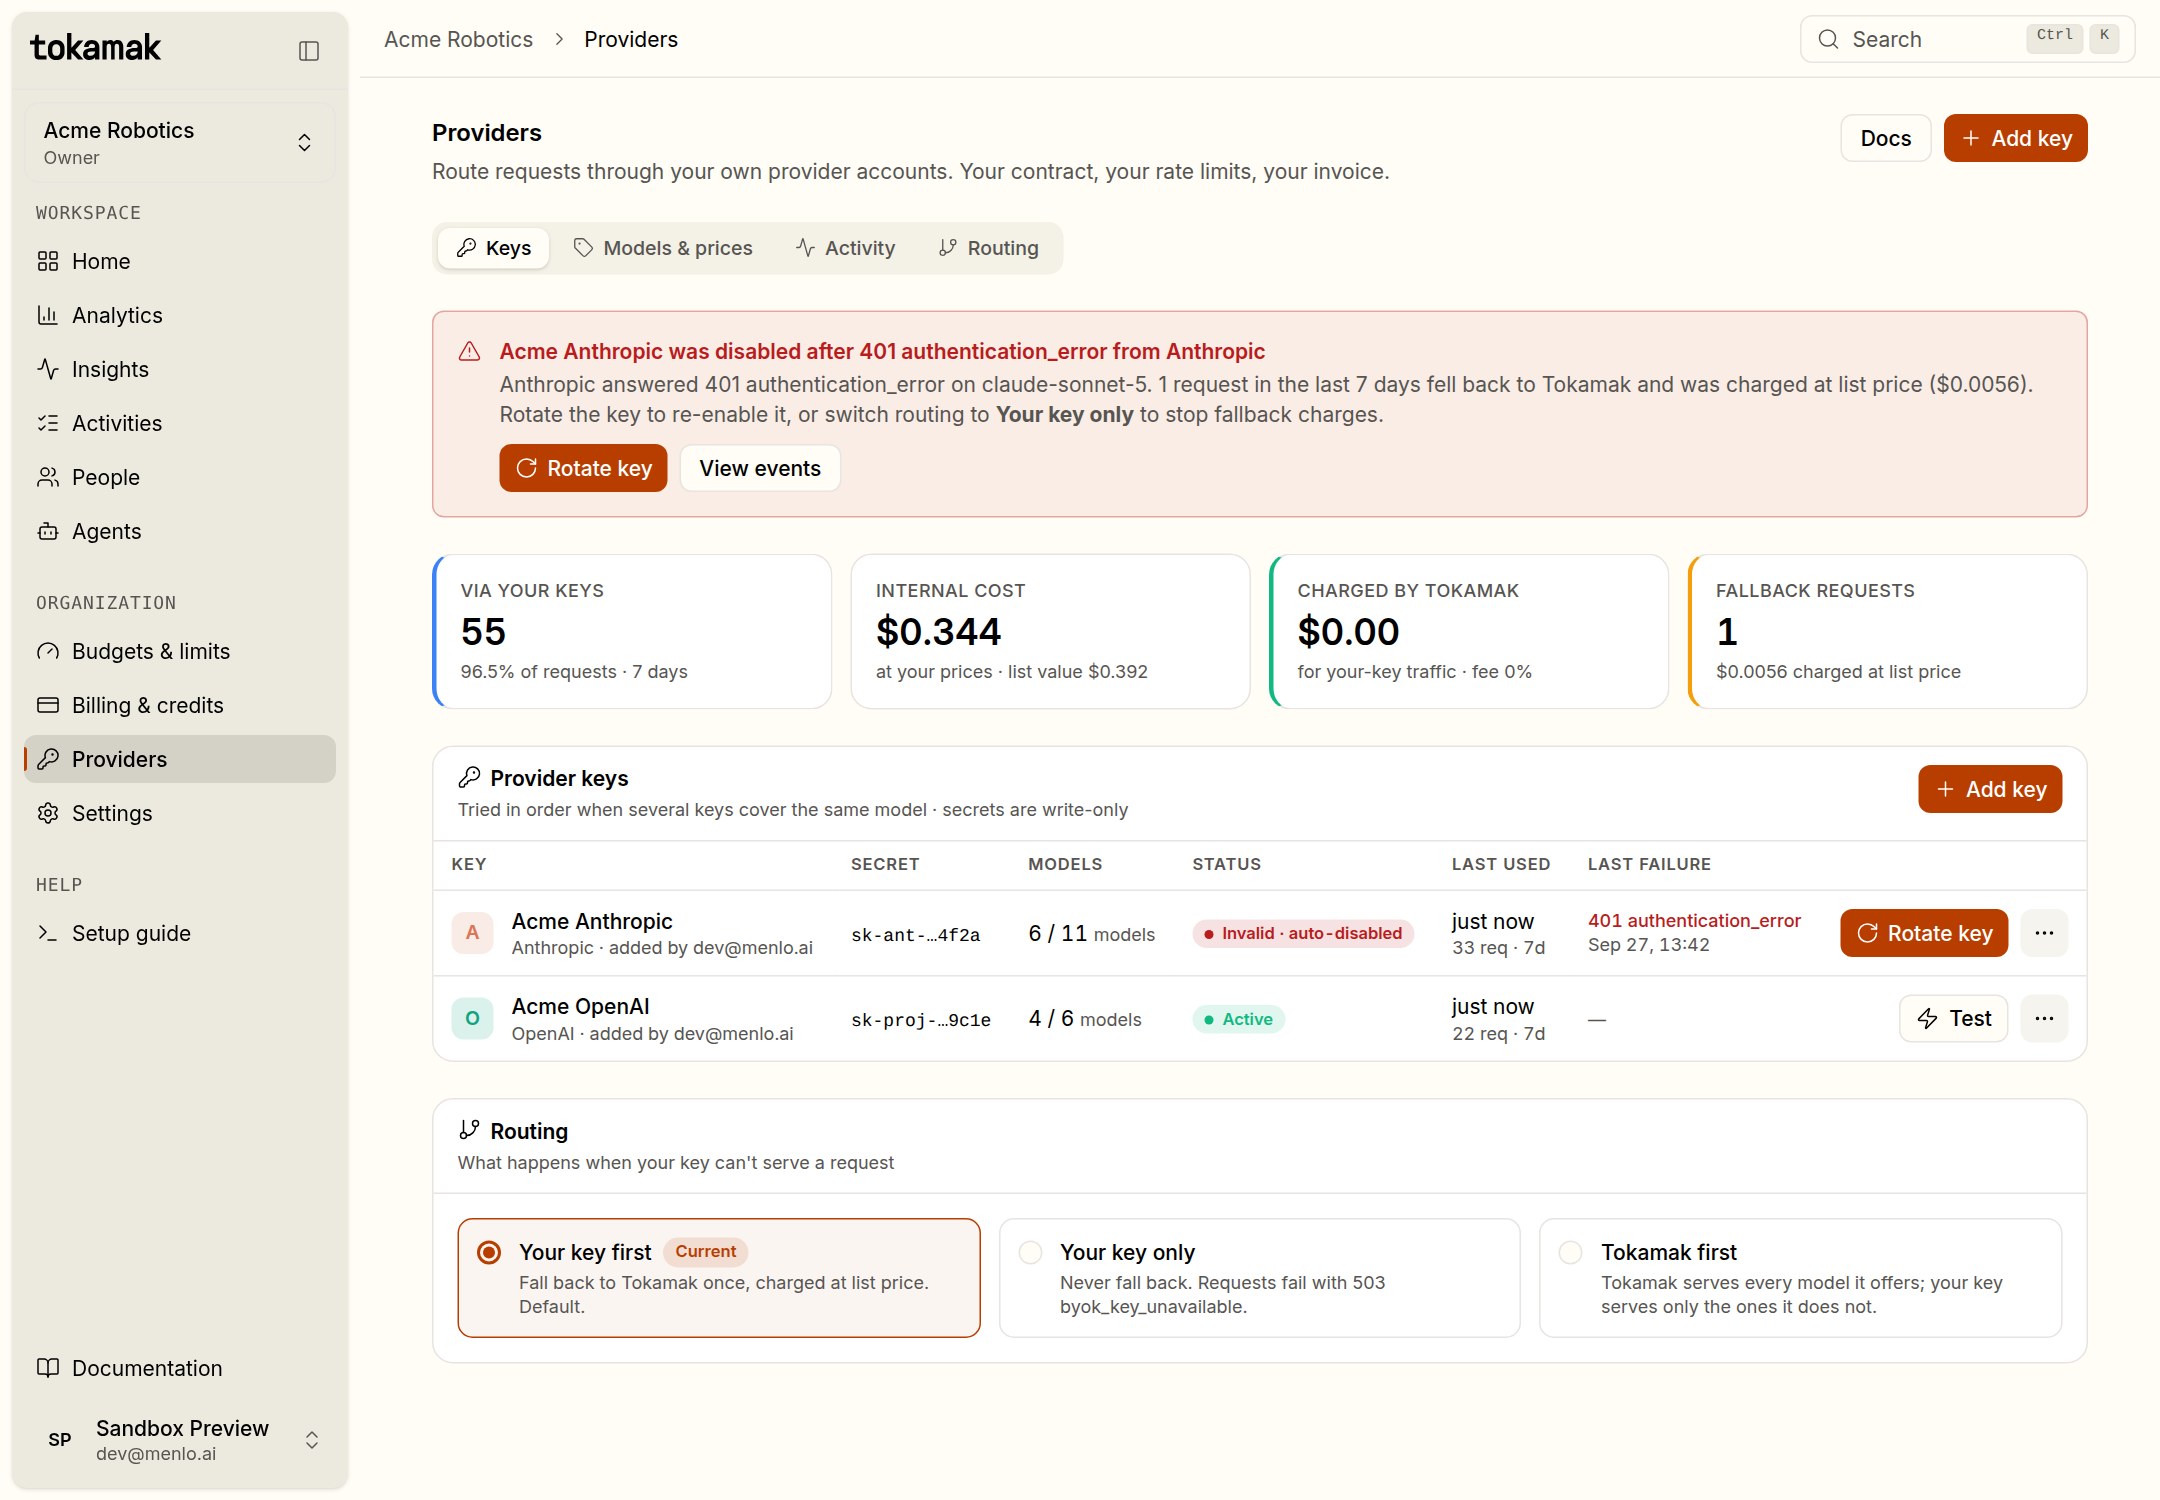Open Docs from the page header
2160x1500 pixels.
1886,138
